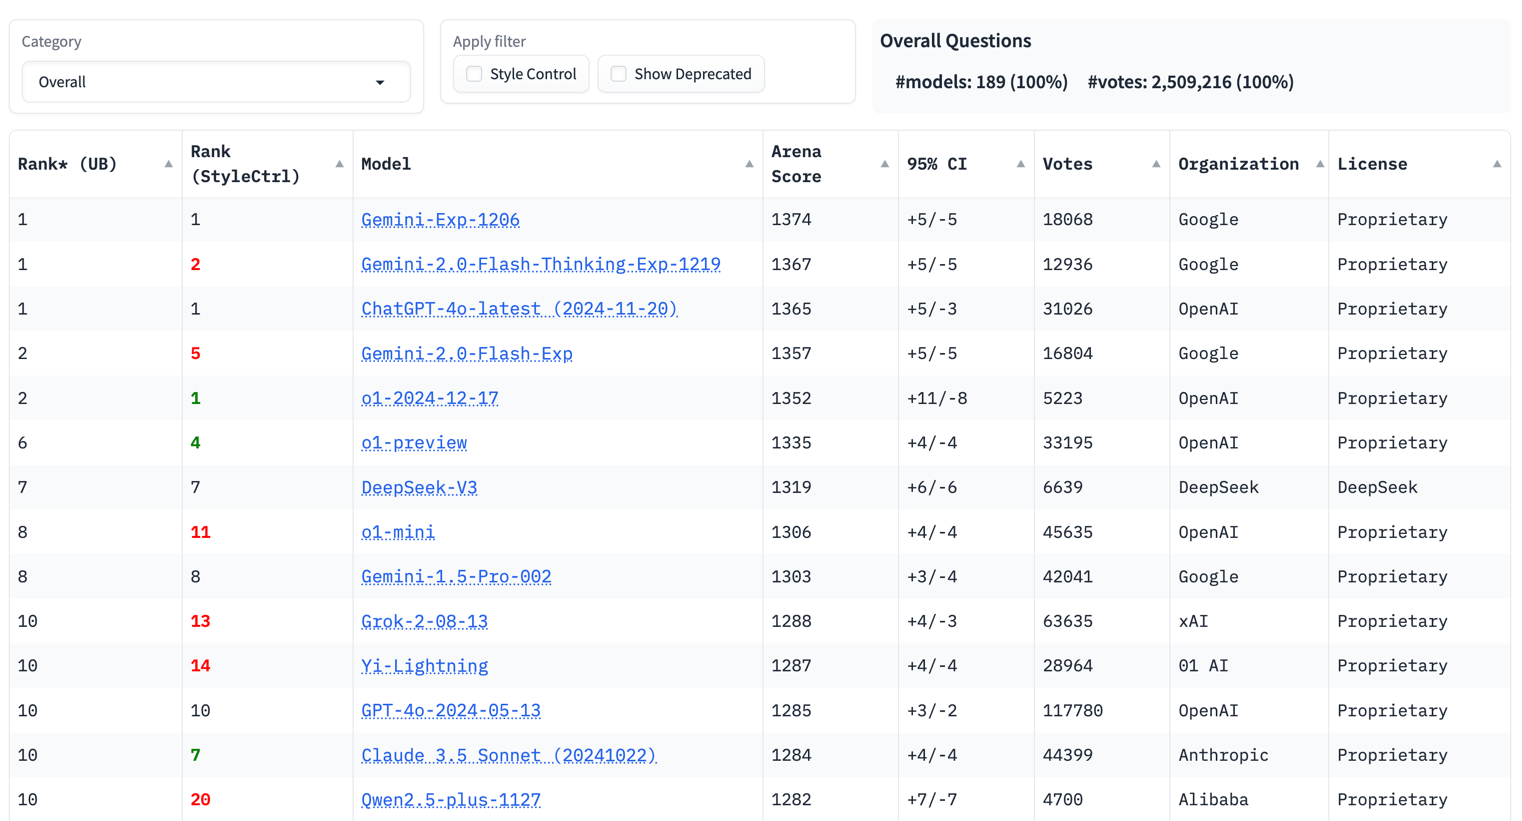This screenshot has height=821, width=1522.
Task: Sort by Rank* (UB) column arrow
Action: [168, 164]
